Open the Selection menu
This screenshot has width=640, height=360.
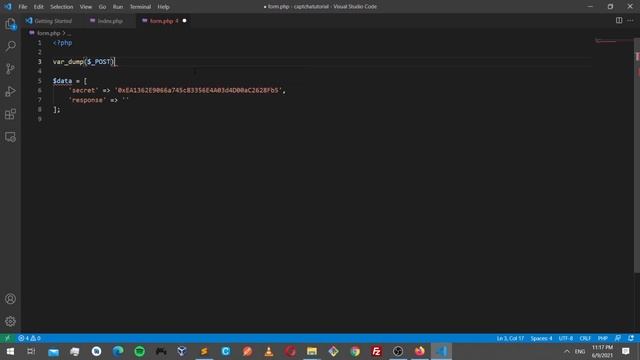[x=62, y=7]
